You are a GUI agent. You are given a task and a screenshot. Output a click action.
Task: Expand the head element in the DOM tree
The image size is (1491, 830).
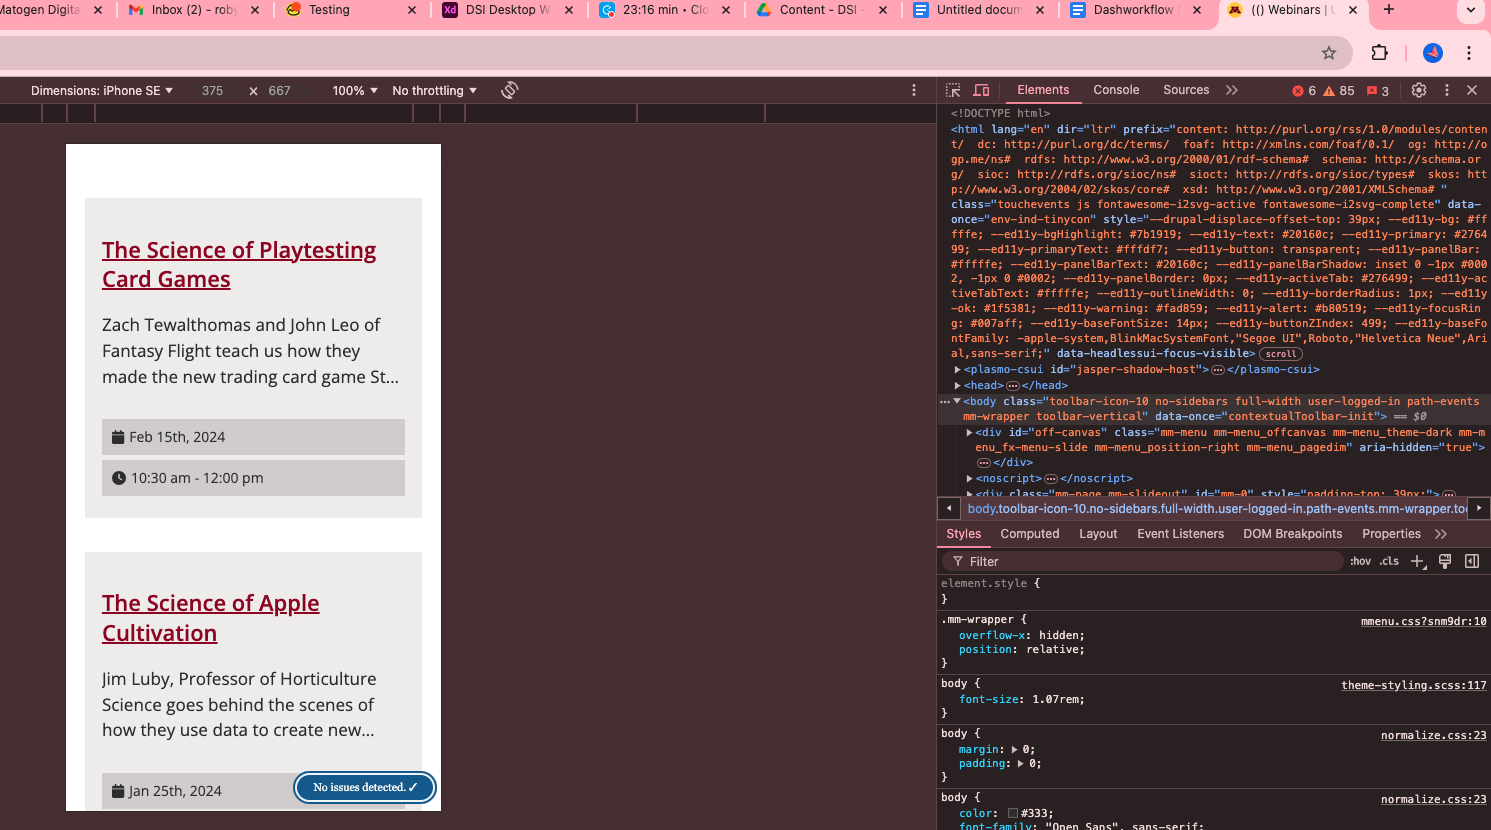[958, 386]
